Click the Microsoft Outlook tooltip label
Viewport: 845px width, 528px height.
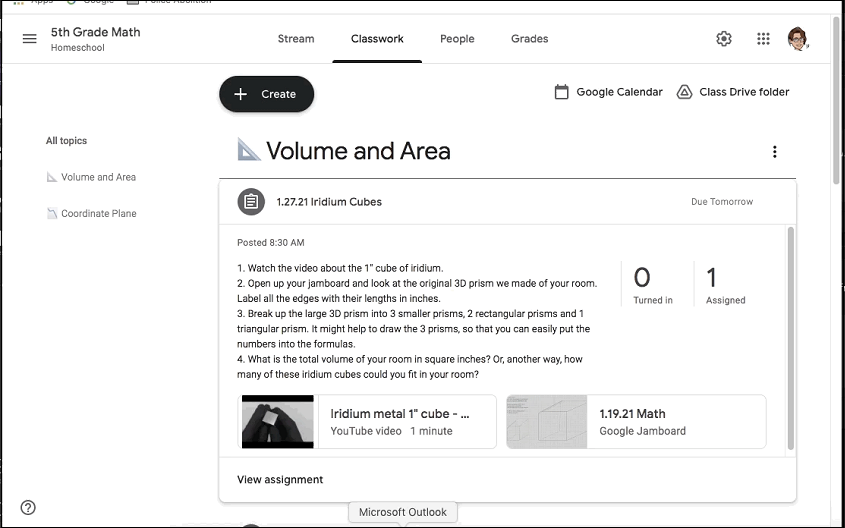pos(403,512)
